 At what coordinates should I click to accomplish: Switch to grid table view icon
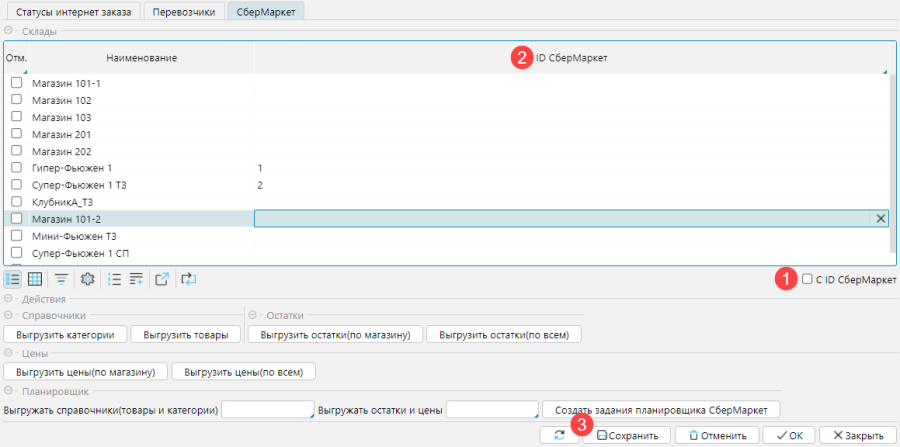35,279
